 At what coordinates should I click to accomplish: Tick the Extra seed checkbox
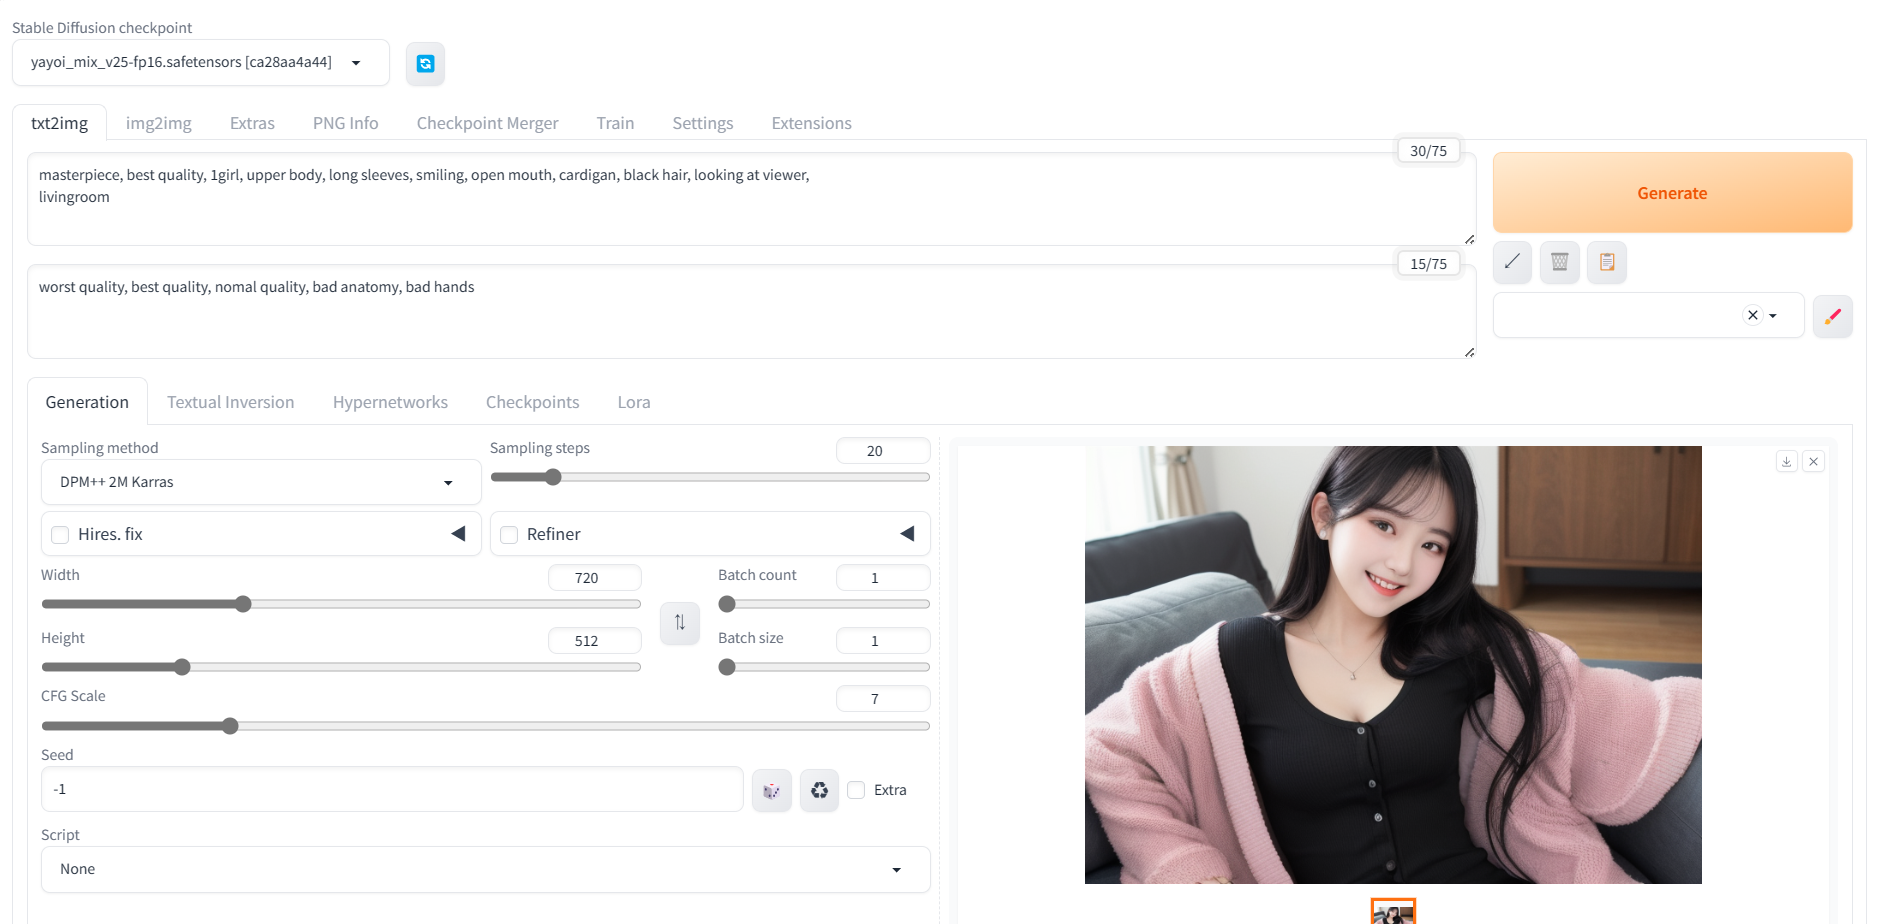tap(856, 790)
